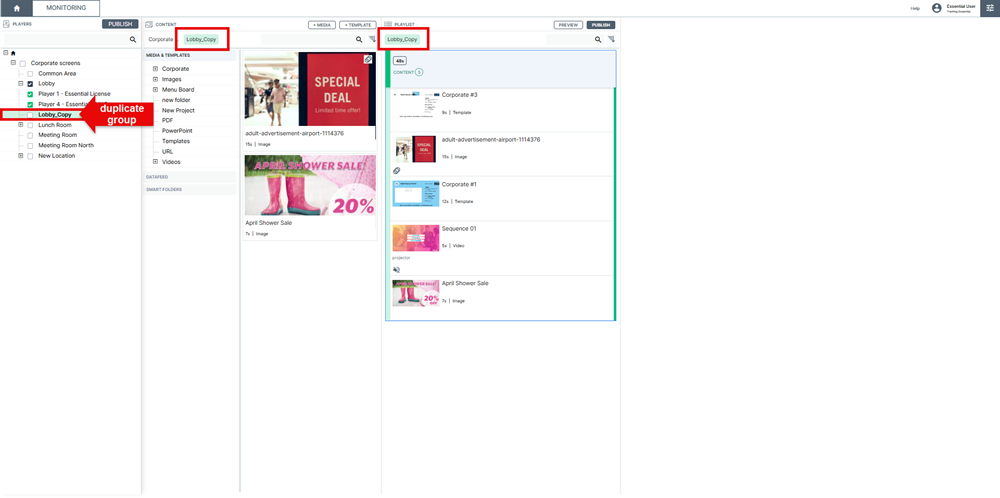Search players with the magnifier icon
Image resolution: width=1000 pixels, height=498 pixels.
133,40
